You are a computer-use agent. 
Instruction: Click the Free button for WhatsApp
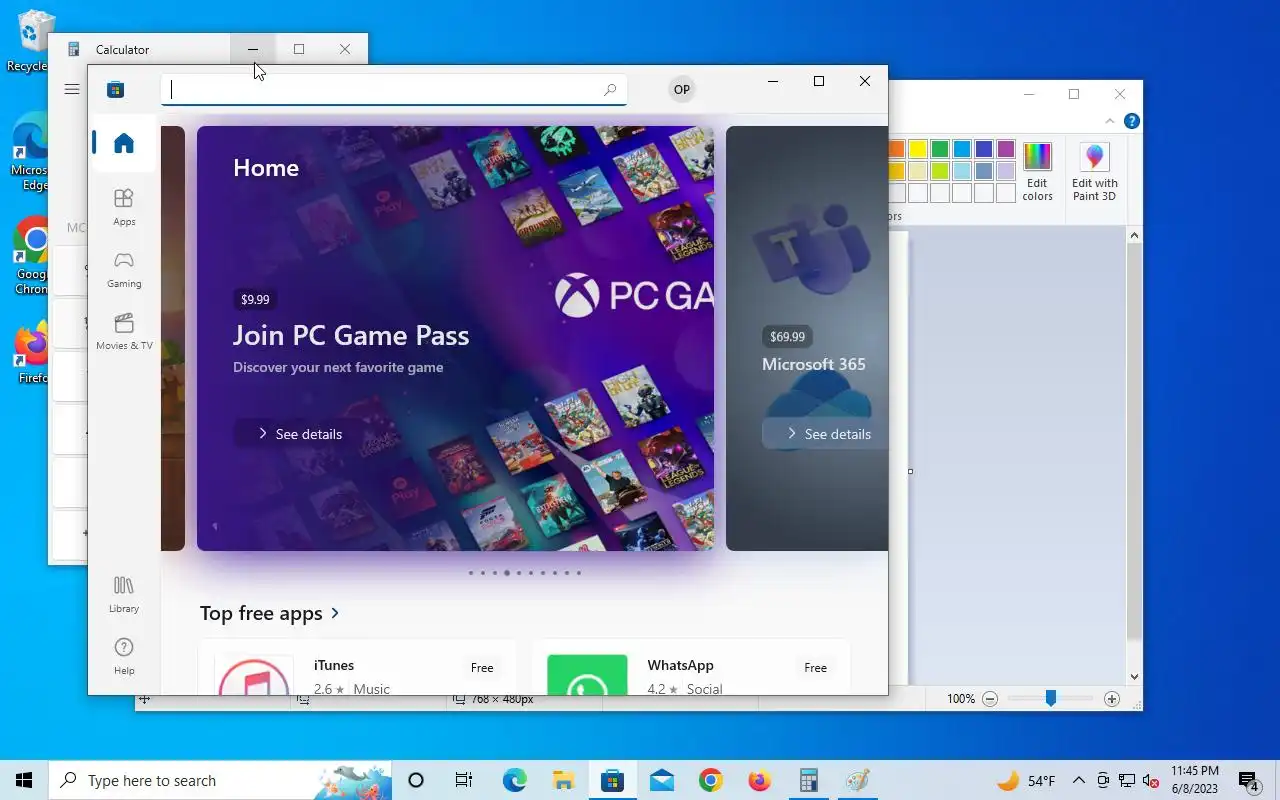coord(815,668)
